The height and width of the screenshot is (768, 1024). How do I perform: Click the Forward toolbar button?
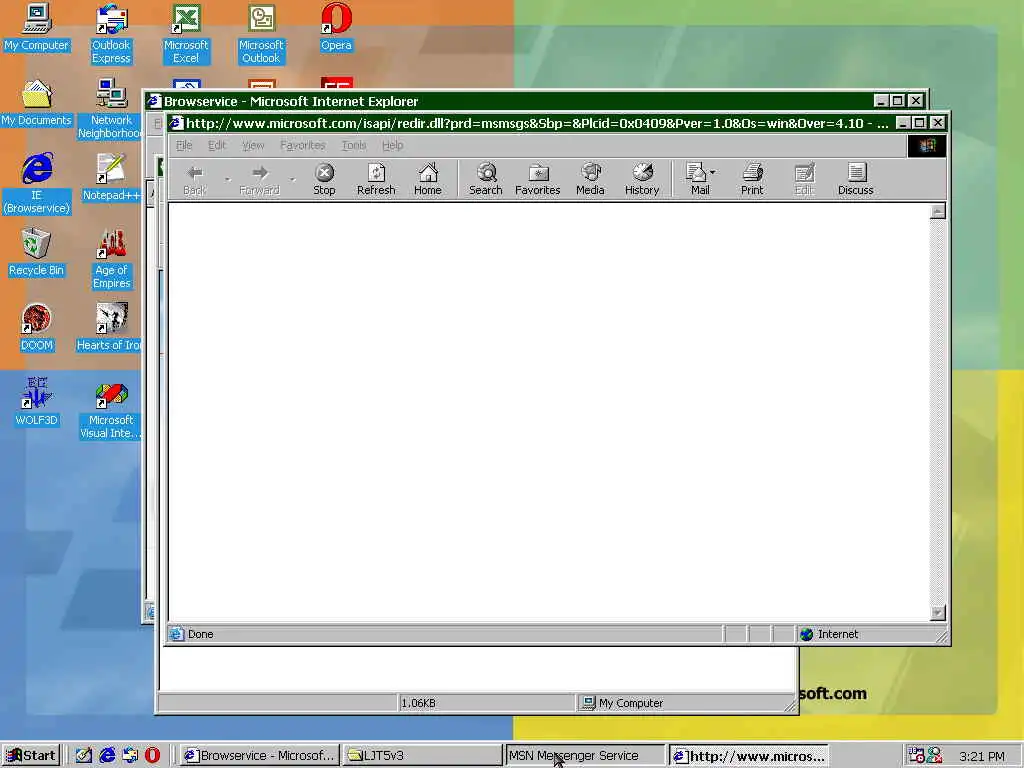coord(259,179)
